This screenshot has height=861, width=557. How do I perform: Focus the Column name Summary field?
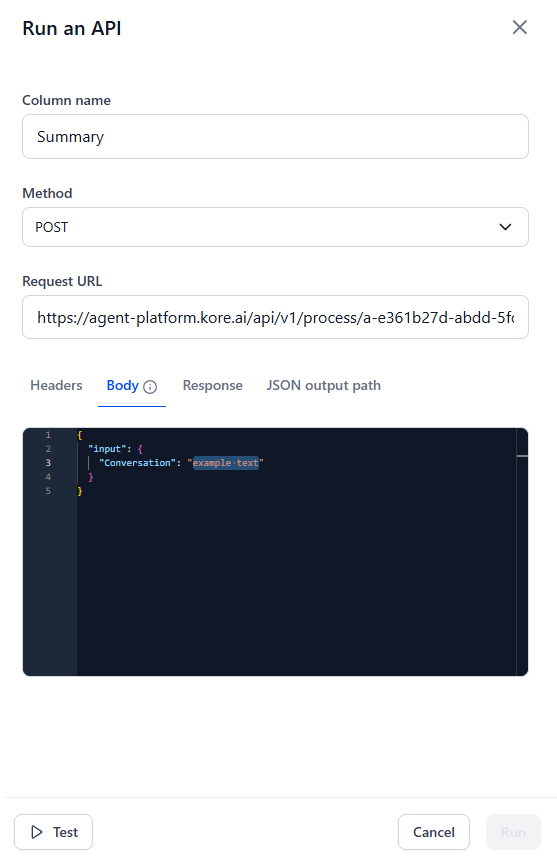click(275, 137)
